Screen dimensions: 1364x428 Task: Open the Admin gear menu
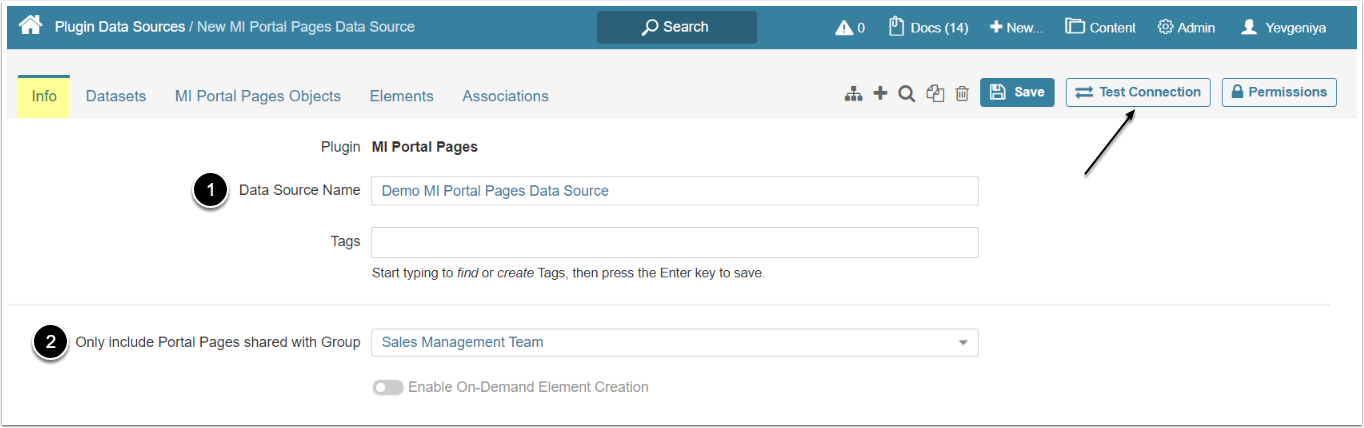(x=1186, y=27)
